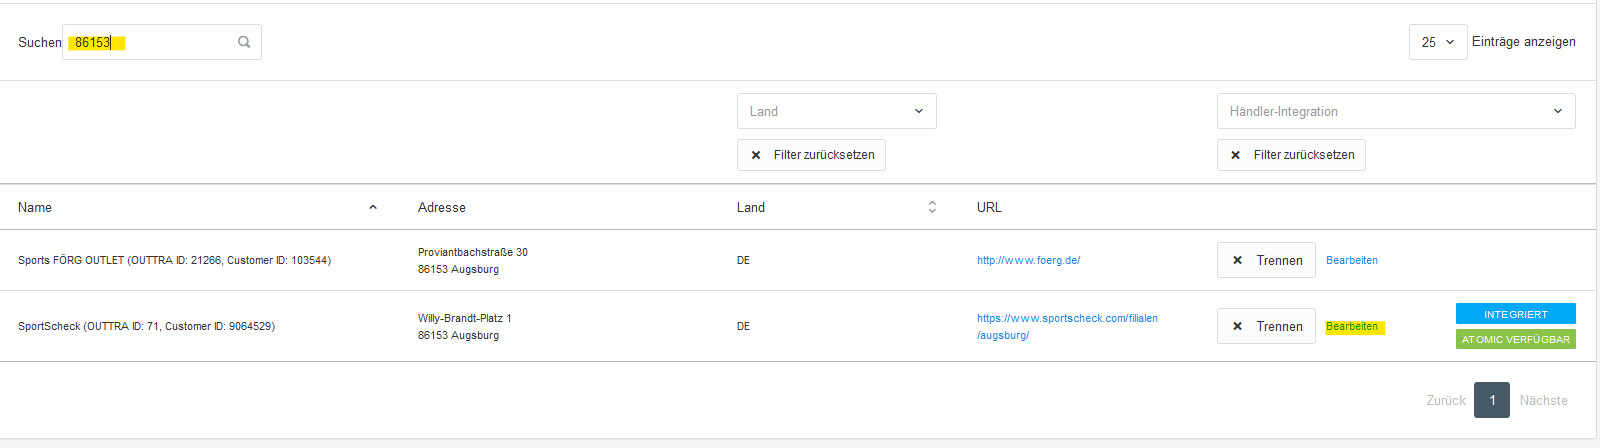Image resolution: width=1600 pixels, height=448 pixels.
Task: Open the entries-per-page dropdown showing 25
Action: point(1438,42)
